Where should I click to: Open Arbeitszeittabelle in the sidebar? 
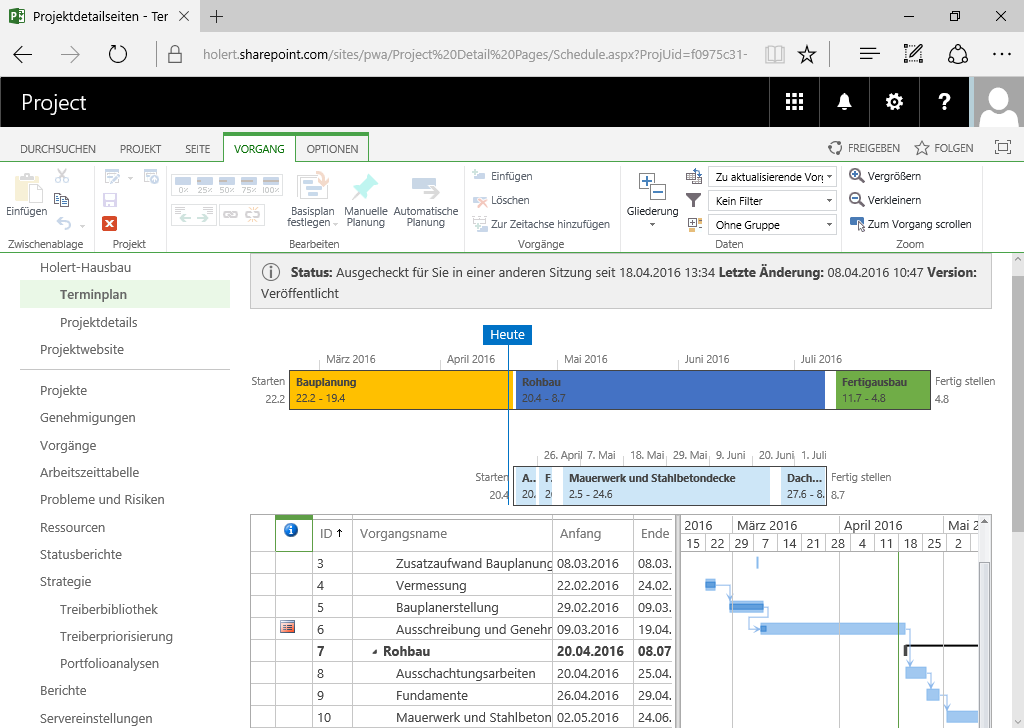coord(89,472)
